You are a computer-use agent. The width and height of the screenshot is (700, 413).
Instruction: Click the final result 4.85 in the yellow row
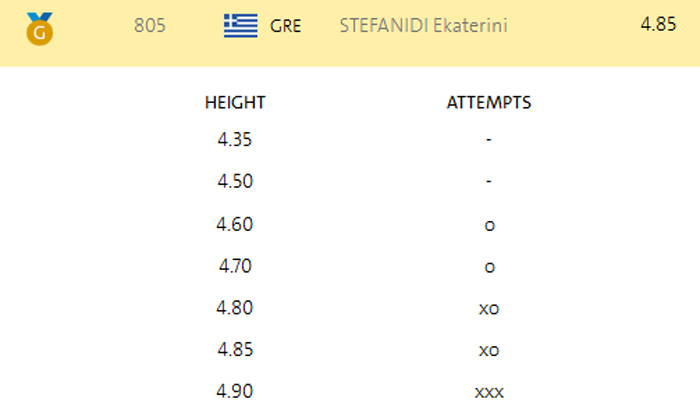pyautogui.click(x=660, y=23)
